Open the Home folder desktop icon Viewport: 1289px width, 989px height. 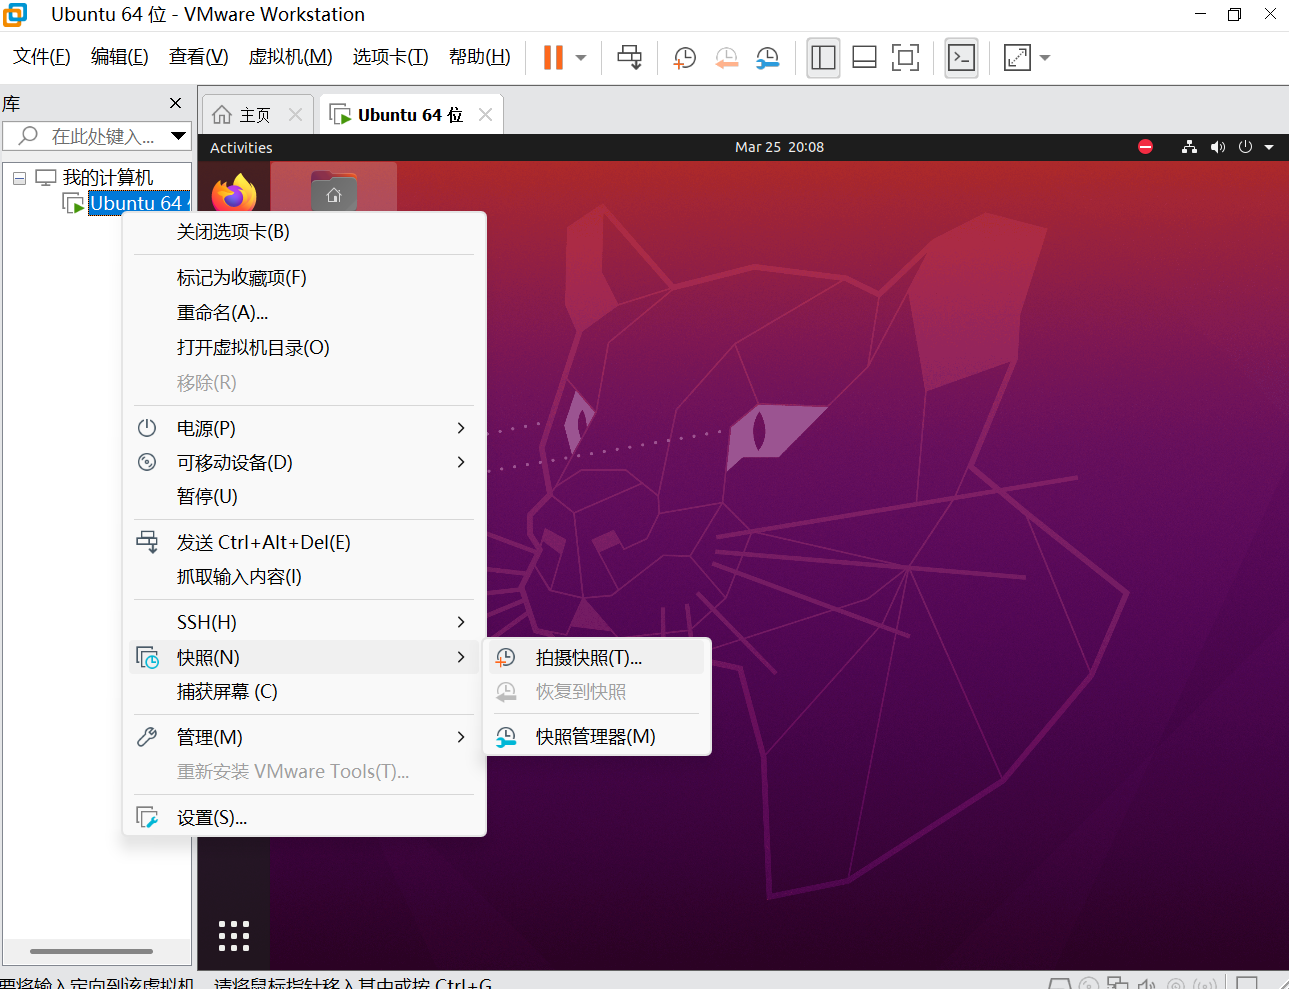pos(334,192)
